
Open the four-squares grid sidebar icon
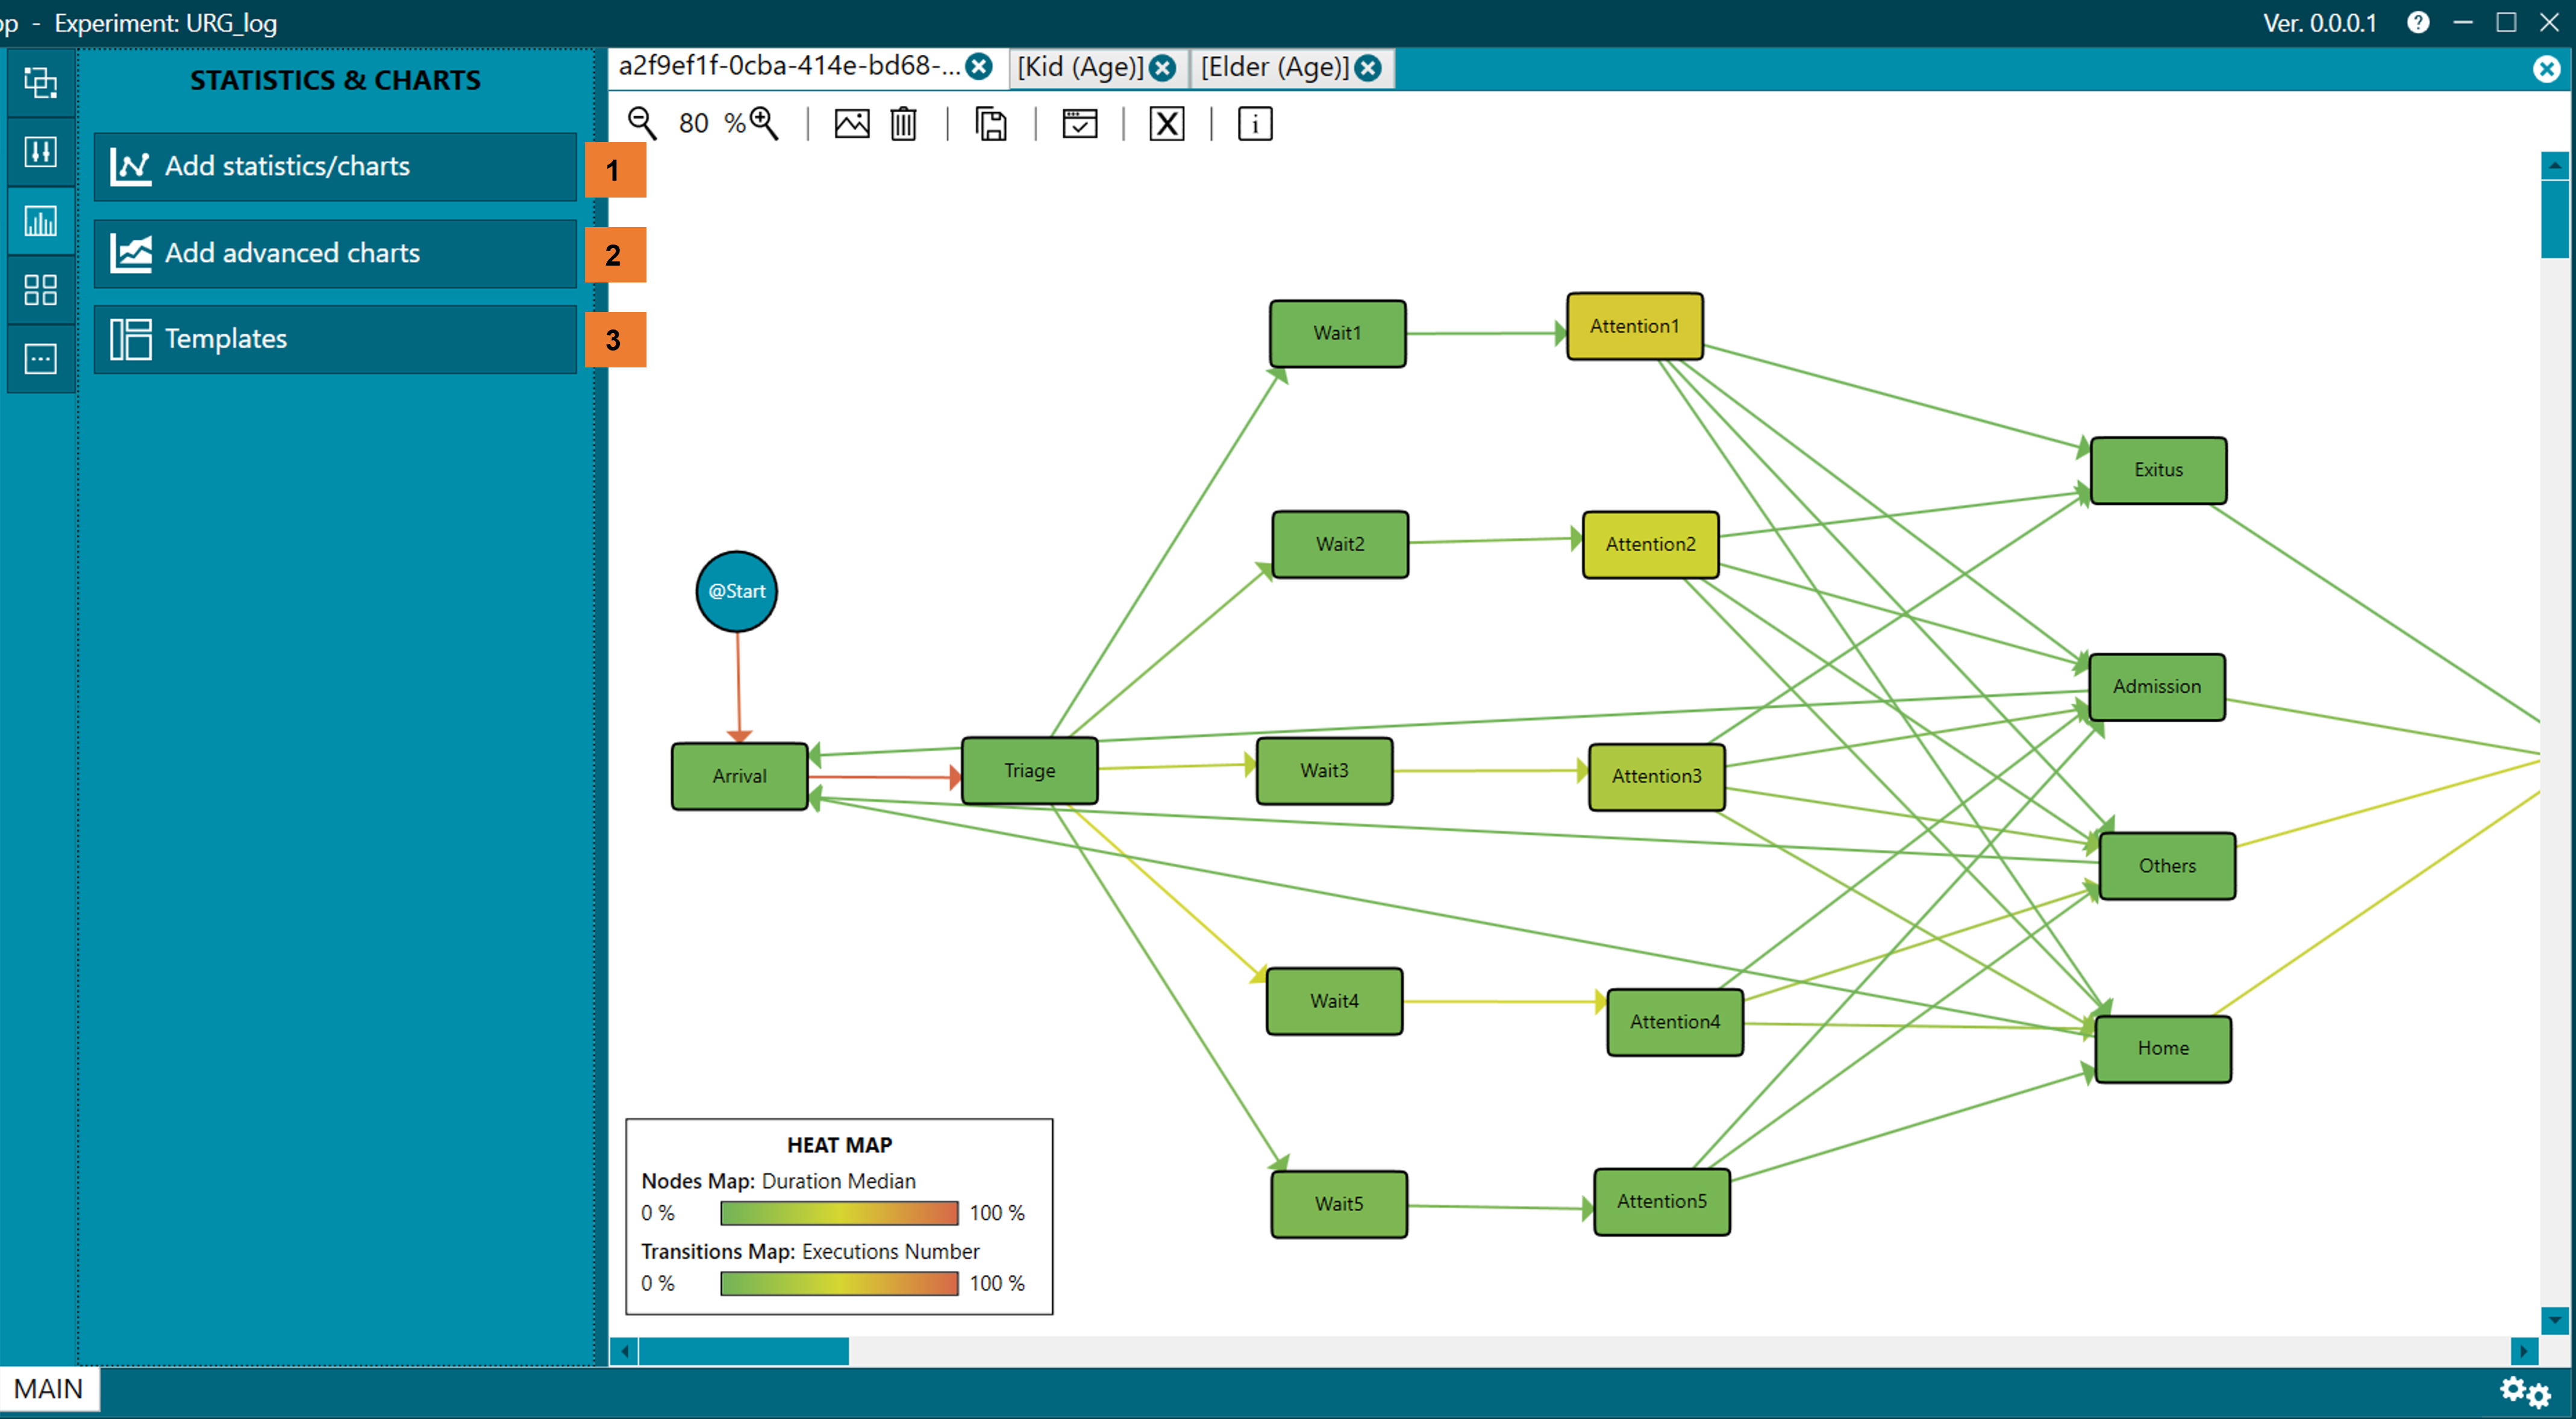click(x=41, y=290)
